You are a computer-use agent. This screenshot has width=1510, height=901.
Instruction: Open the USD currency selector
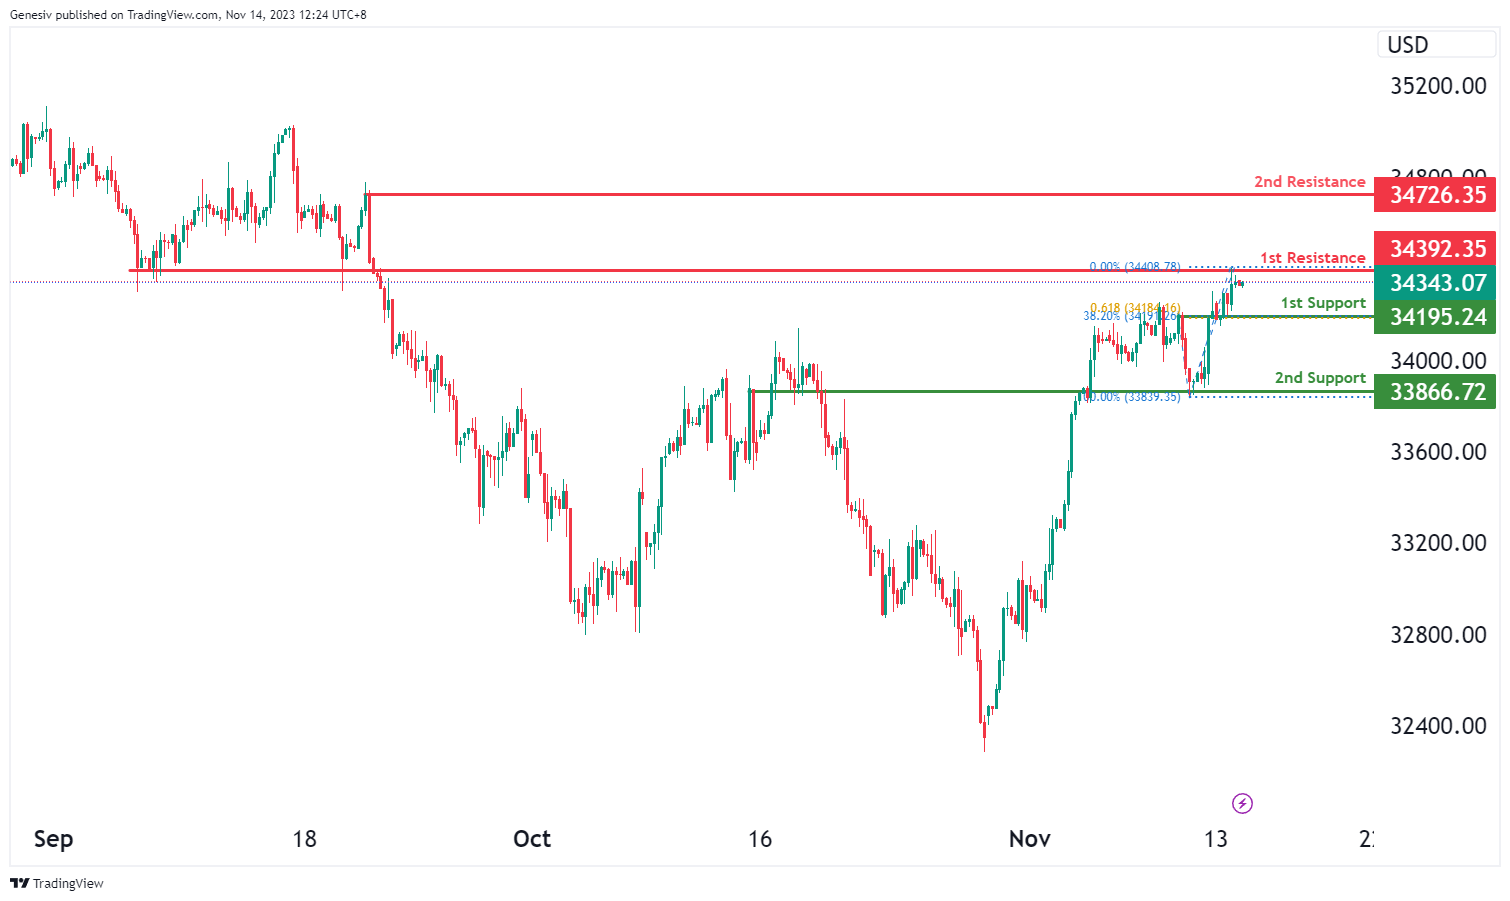tap(1408, 45)
